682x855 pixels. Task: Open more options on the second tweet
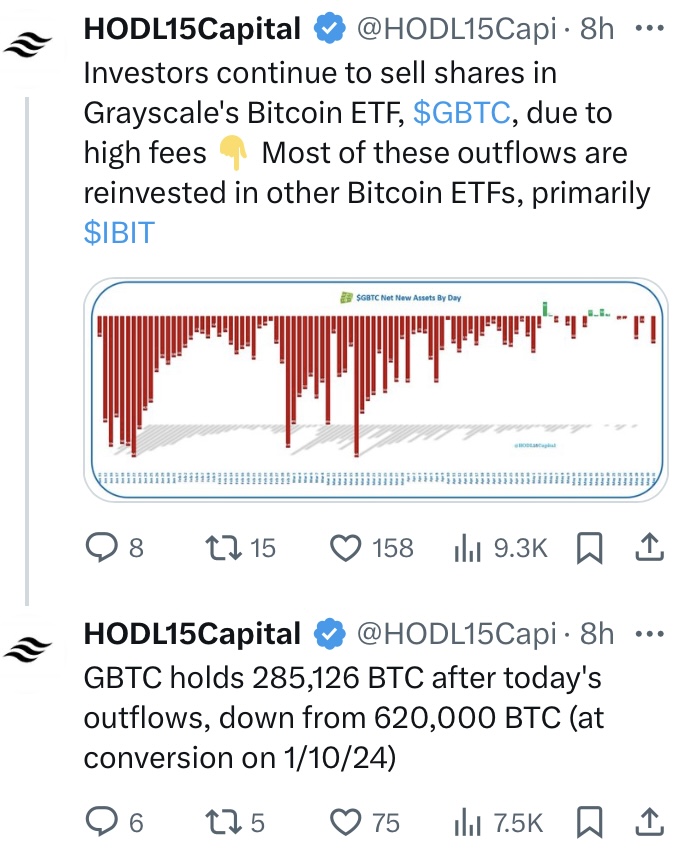click(x=650, y=634)
